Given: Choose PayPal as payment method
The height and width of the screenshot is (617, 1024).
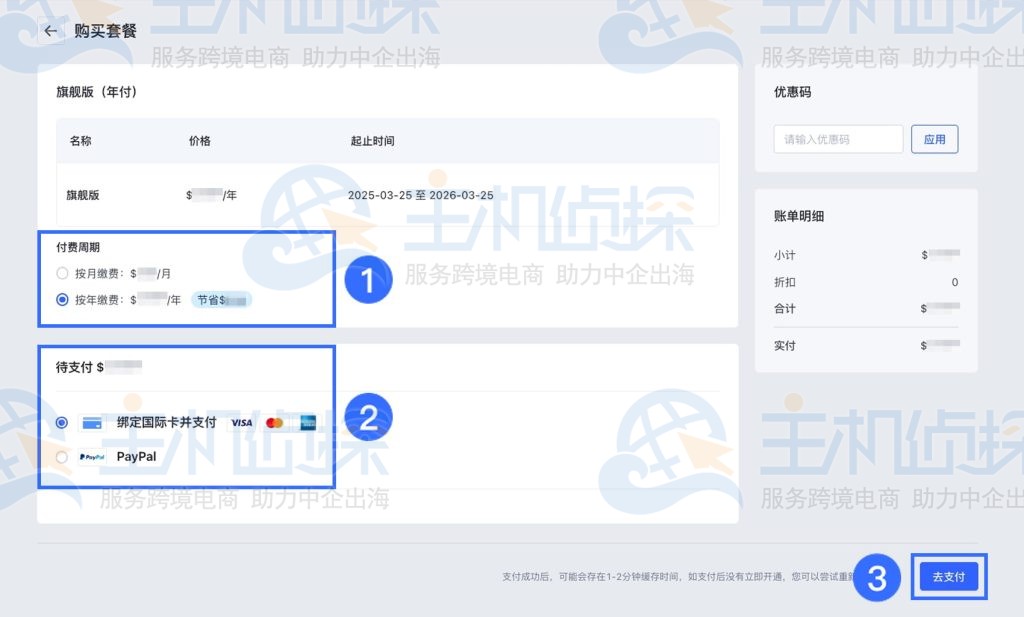Looking at the screenshot, I should pyautogui.click(x=60, y=456).
